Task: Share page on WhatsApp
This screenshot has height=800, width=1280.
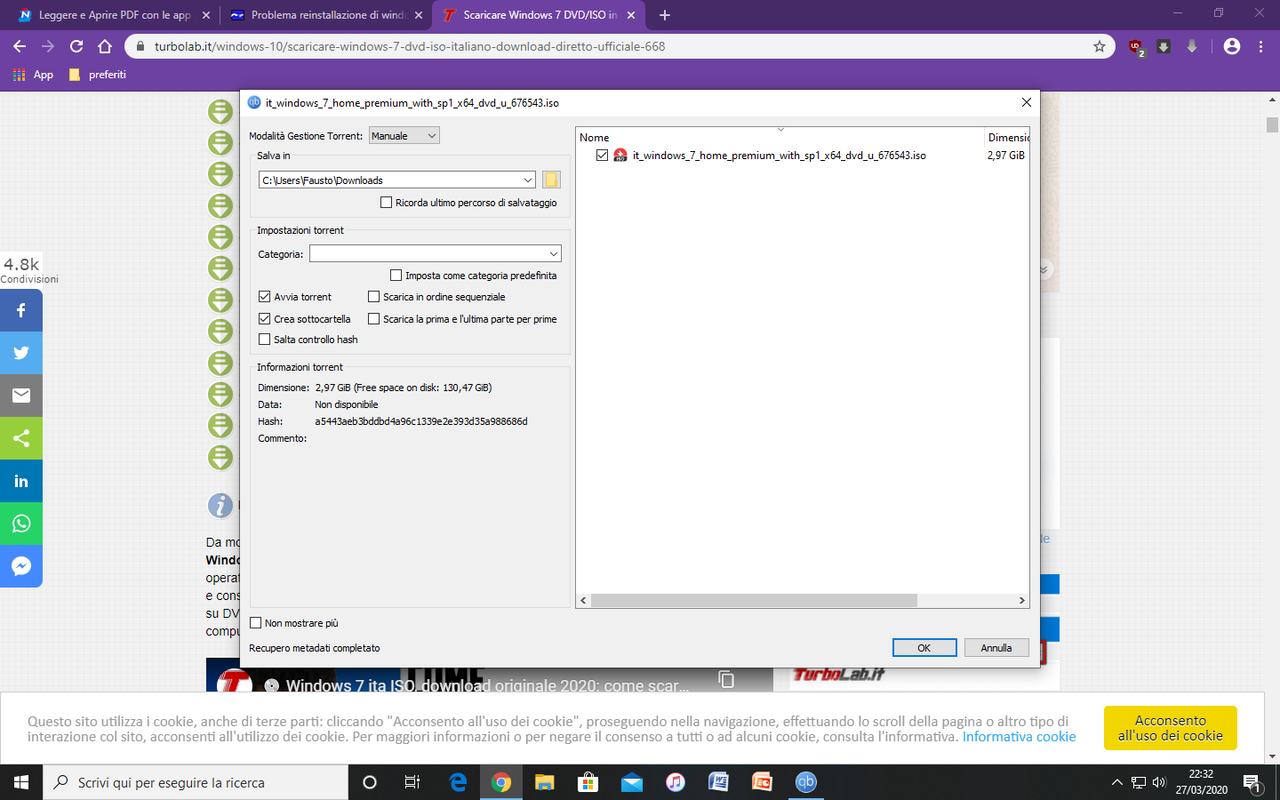Action: (21, 523)
